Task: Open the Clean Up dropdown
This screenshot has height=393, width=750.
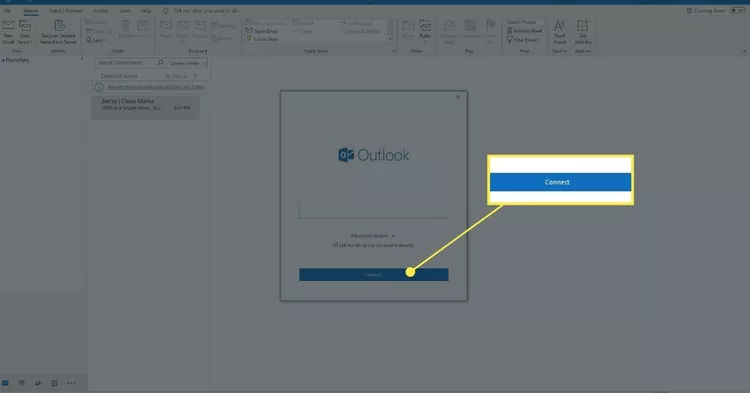Action: coord(100,31)
